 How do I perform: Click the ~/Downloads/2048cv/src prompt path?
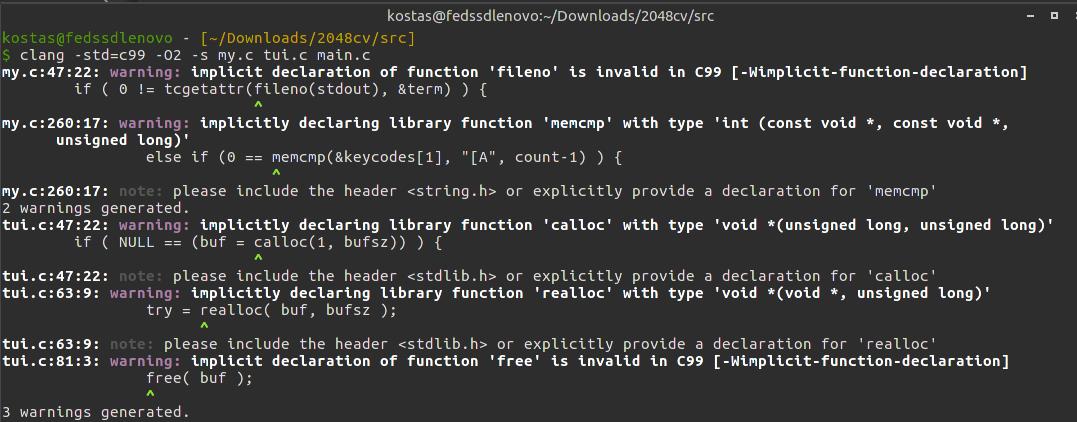pos(308,38)
